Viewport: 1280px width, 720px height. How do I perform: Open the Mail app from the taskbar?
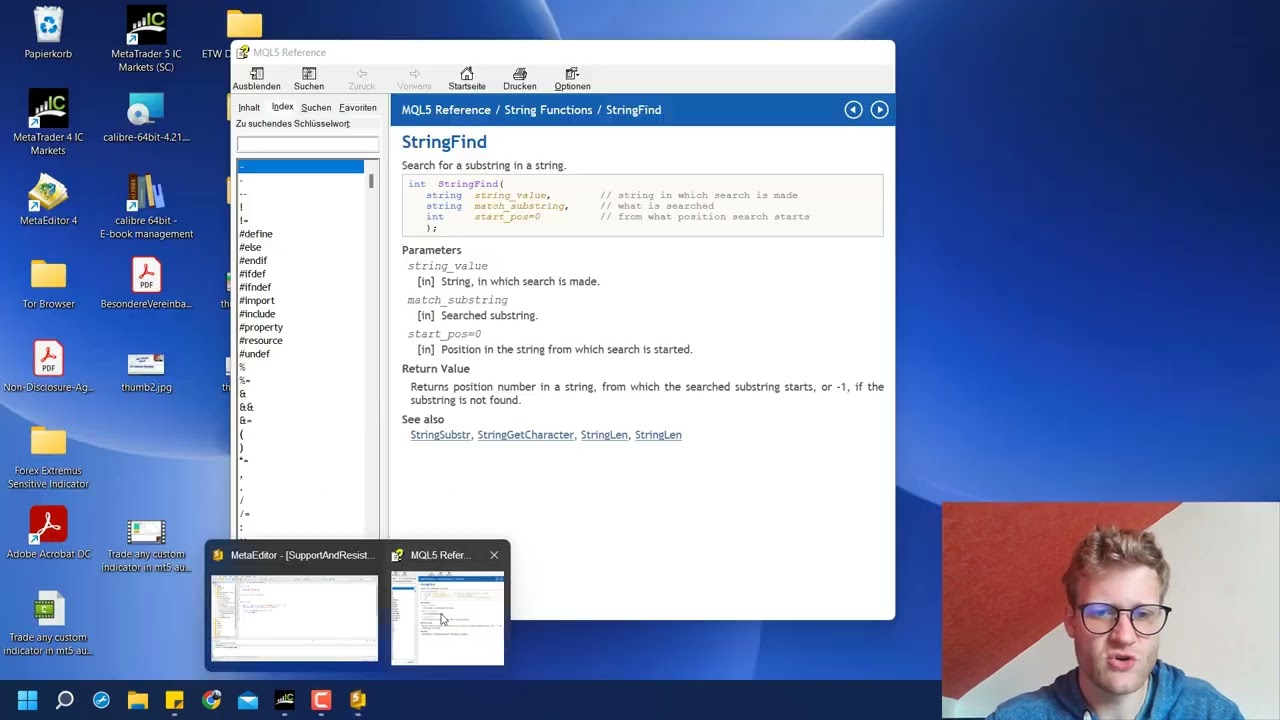click(248, 700)
